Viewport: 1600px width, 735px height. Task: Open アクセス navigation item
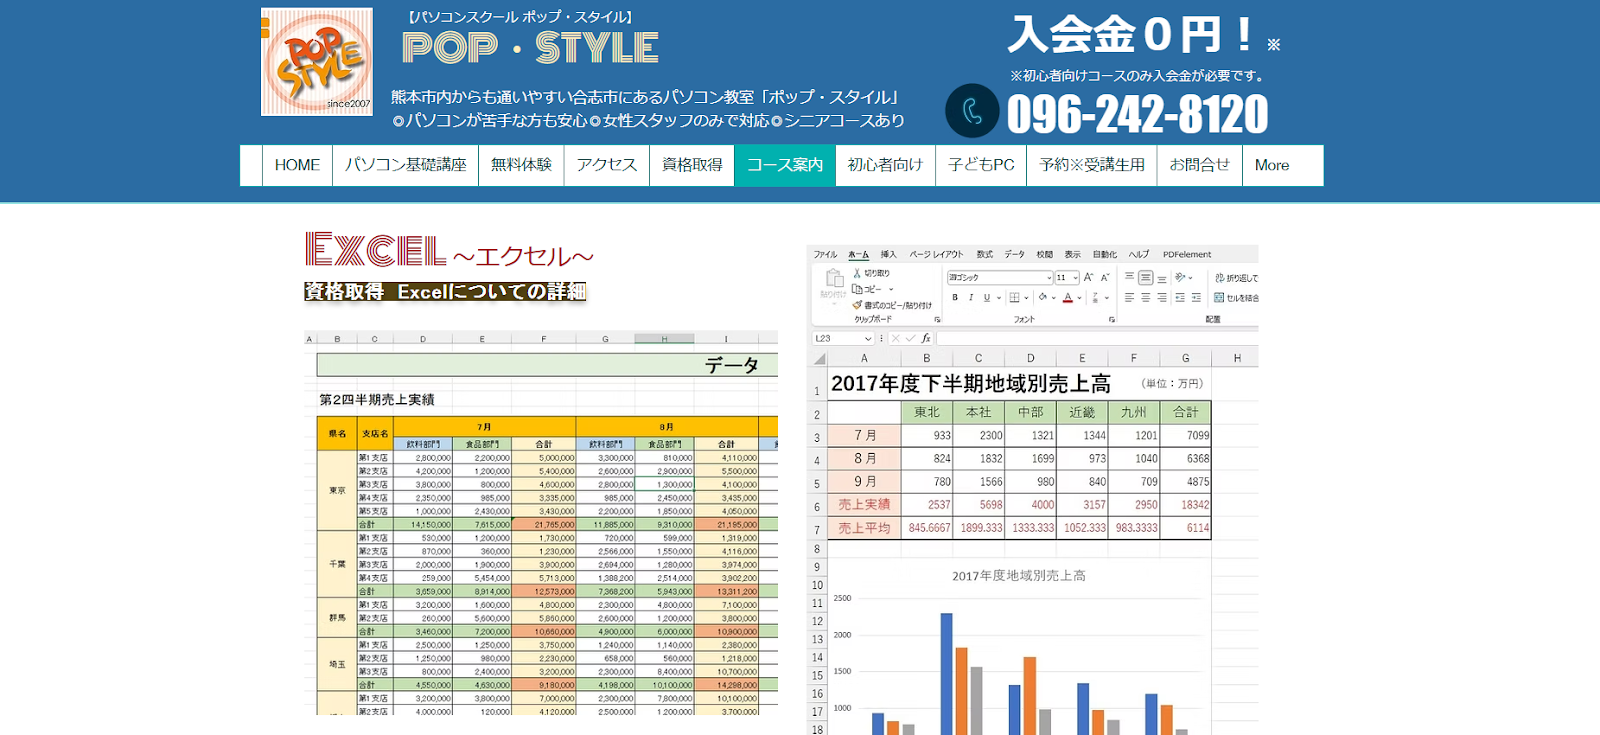(607, 165)
